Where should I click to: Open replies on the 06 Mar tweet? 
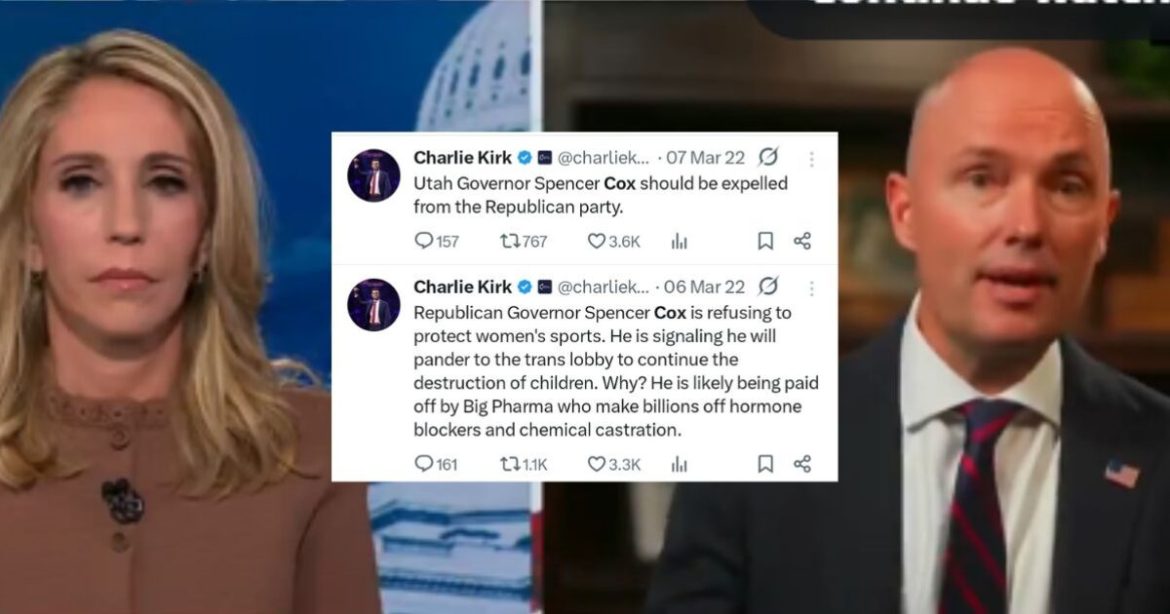point(436,464)
